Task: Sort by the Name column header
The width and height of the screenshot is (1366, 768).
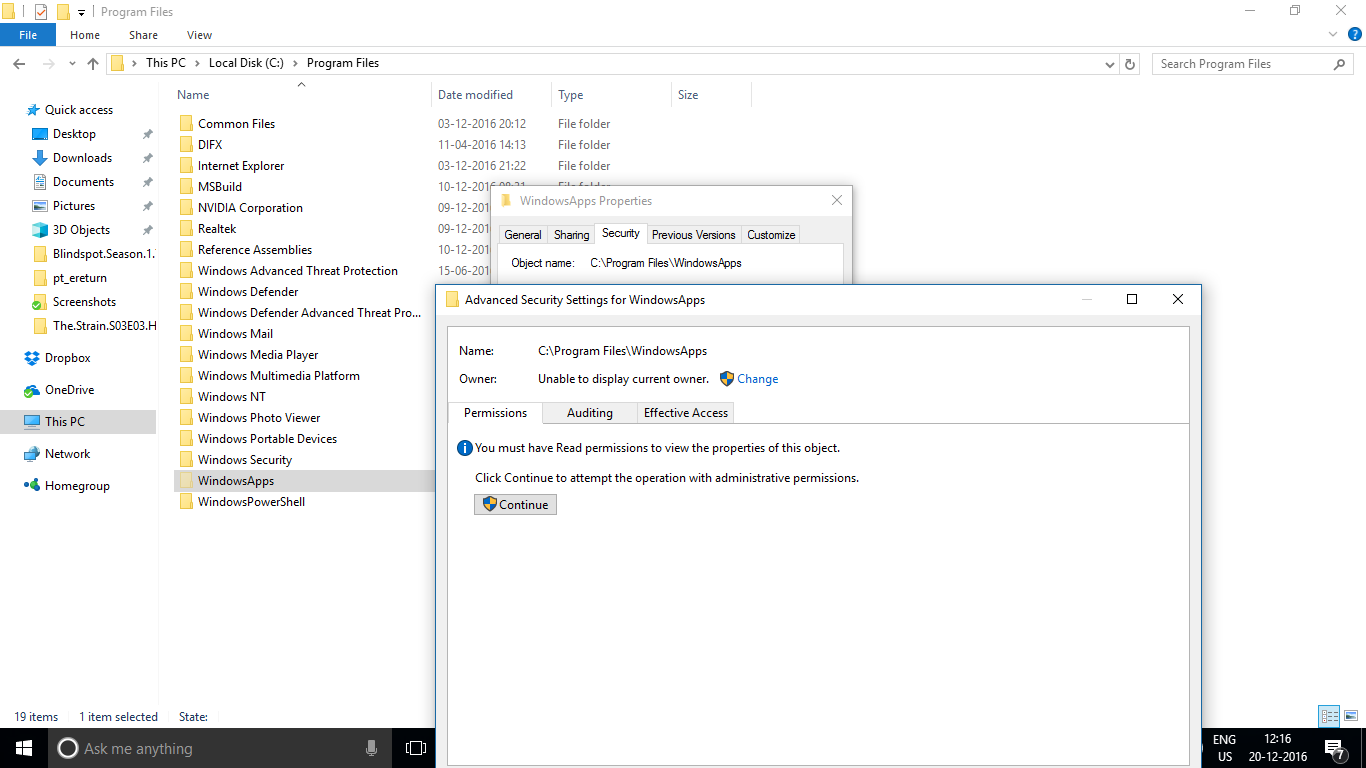Action: tap(300, 95)
